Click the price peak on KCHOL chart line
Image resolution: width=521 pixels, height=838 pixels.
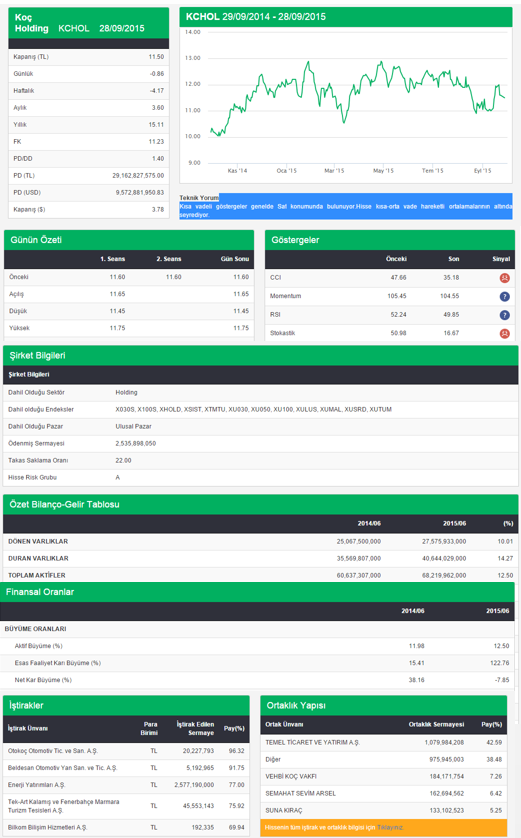(x=308, y=62)
